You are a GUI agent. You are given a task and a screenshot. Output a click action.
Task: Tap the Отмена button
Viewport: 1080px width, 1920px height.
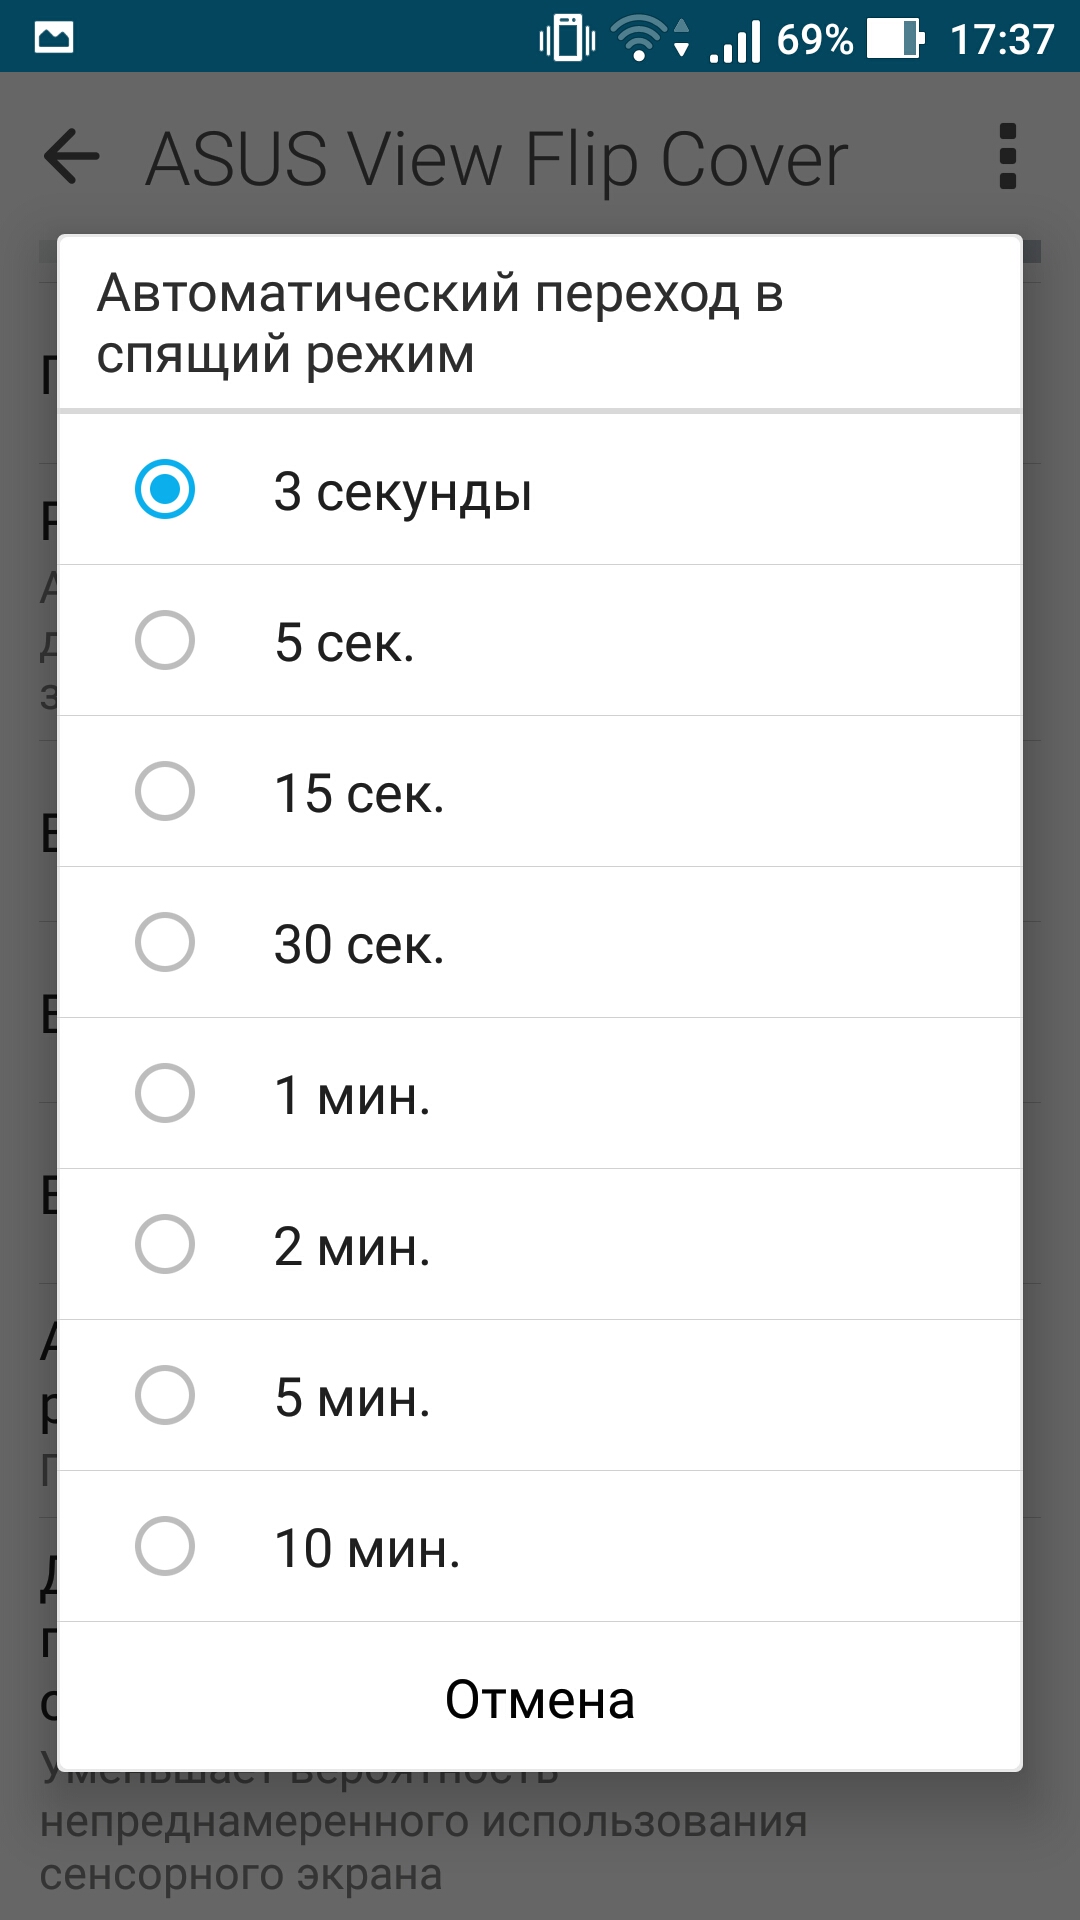540,1699
